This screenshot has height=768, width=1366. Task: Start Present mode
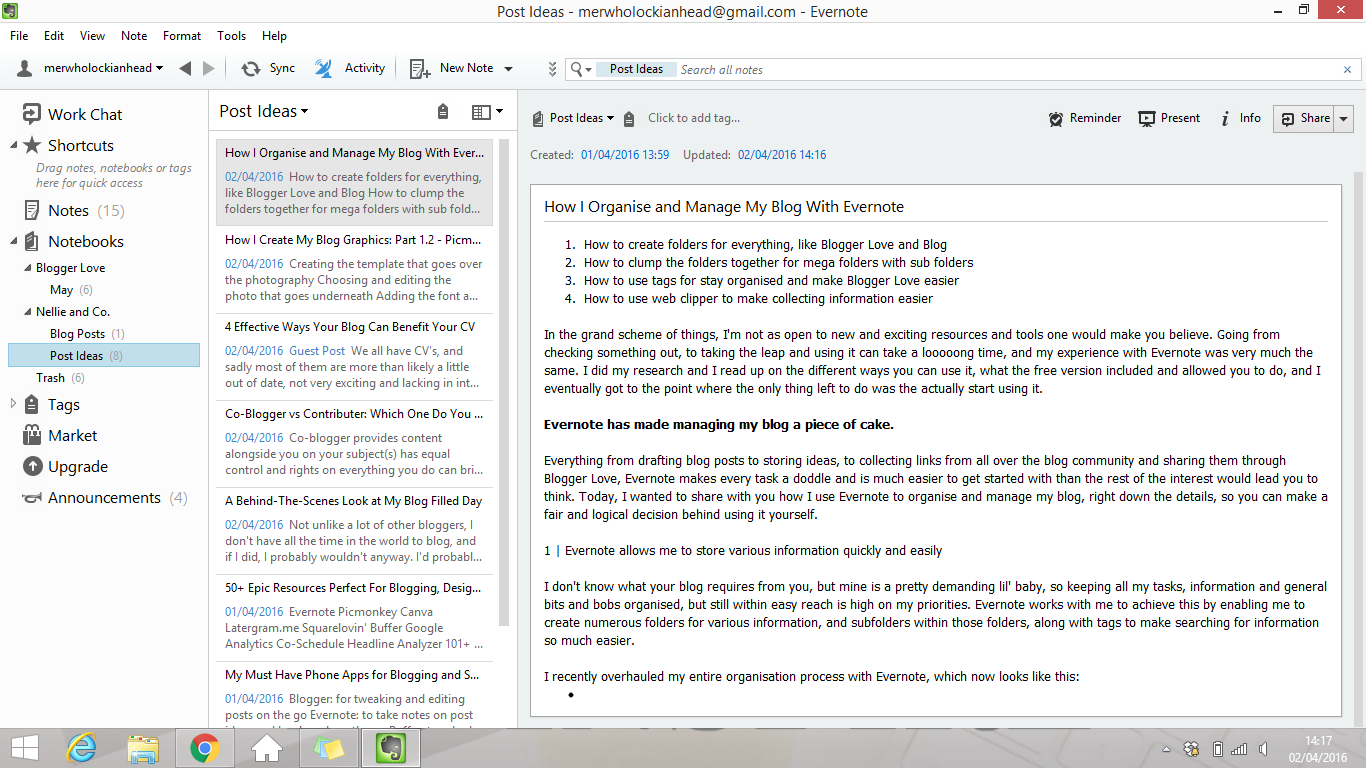tap(1169, 118)
